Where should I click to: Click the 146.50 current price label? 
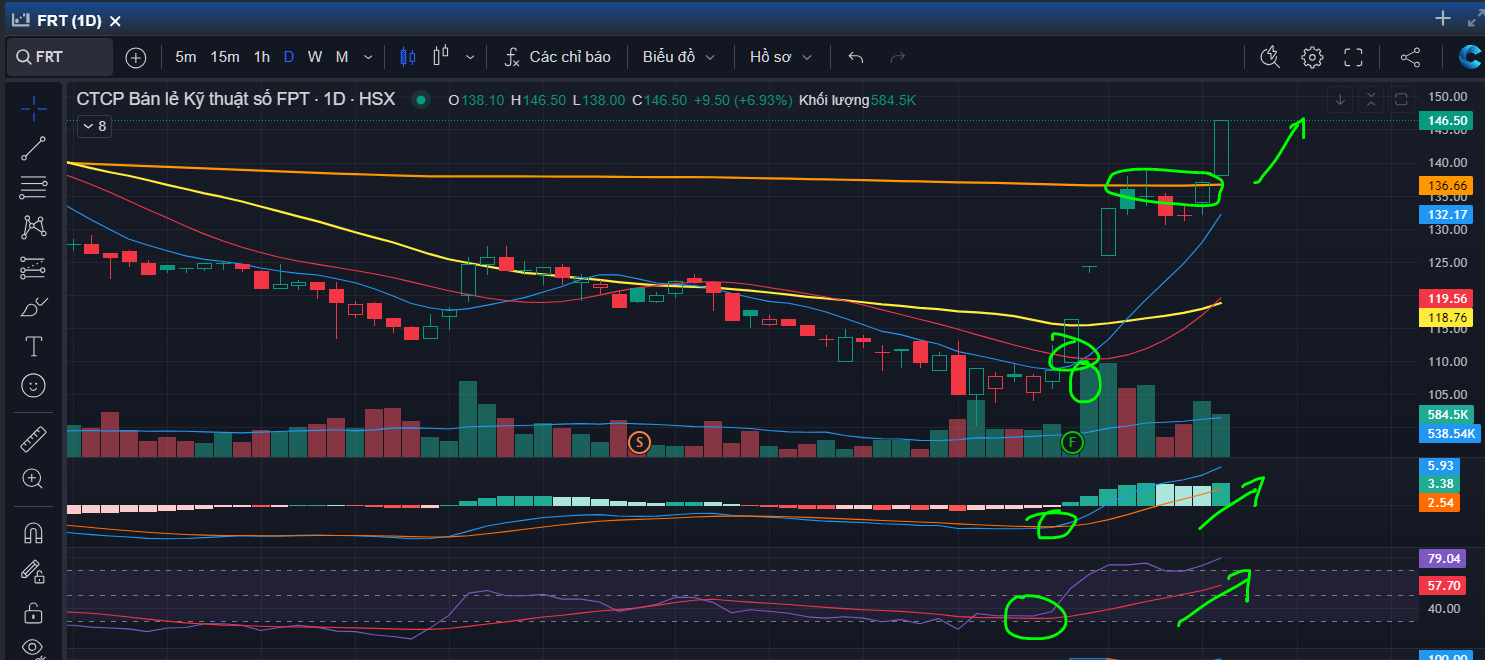click(x=1444, y=120)
